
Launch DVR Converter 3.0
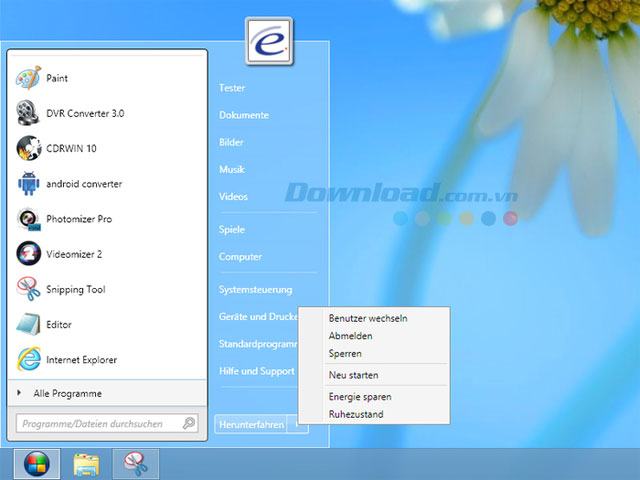point(85,113)
